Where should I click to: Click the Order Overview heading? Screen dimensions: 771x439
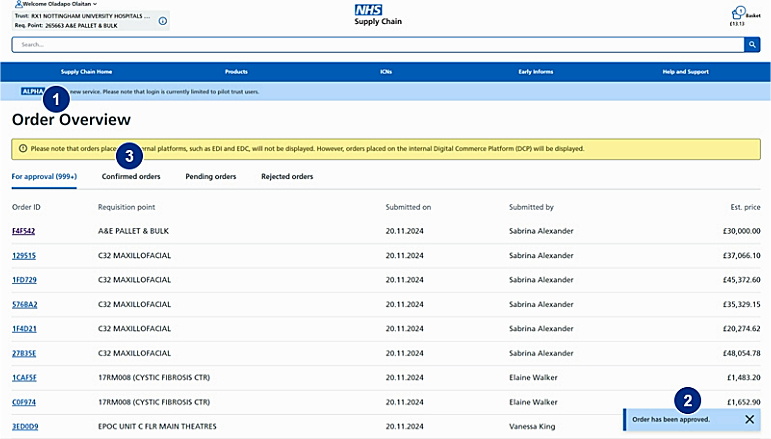[71, 119]
